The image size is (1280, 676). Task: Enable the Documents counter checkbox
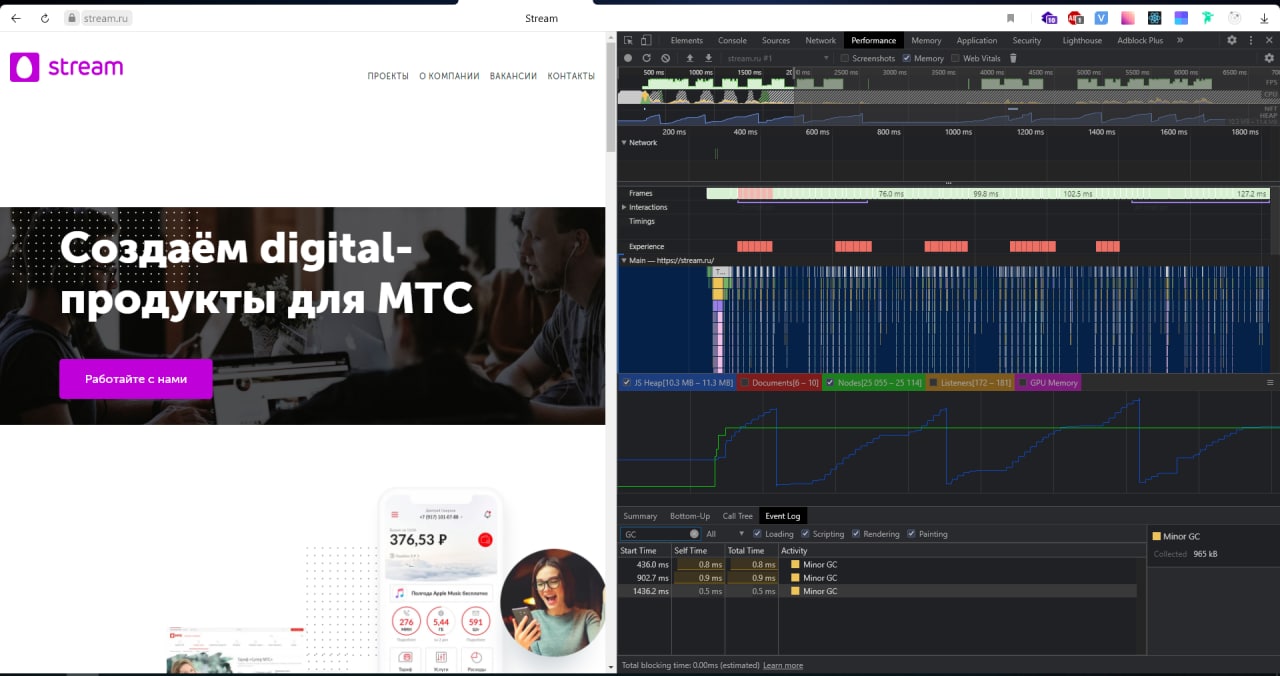click(x=744, y=382)
